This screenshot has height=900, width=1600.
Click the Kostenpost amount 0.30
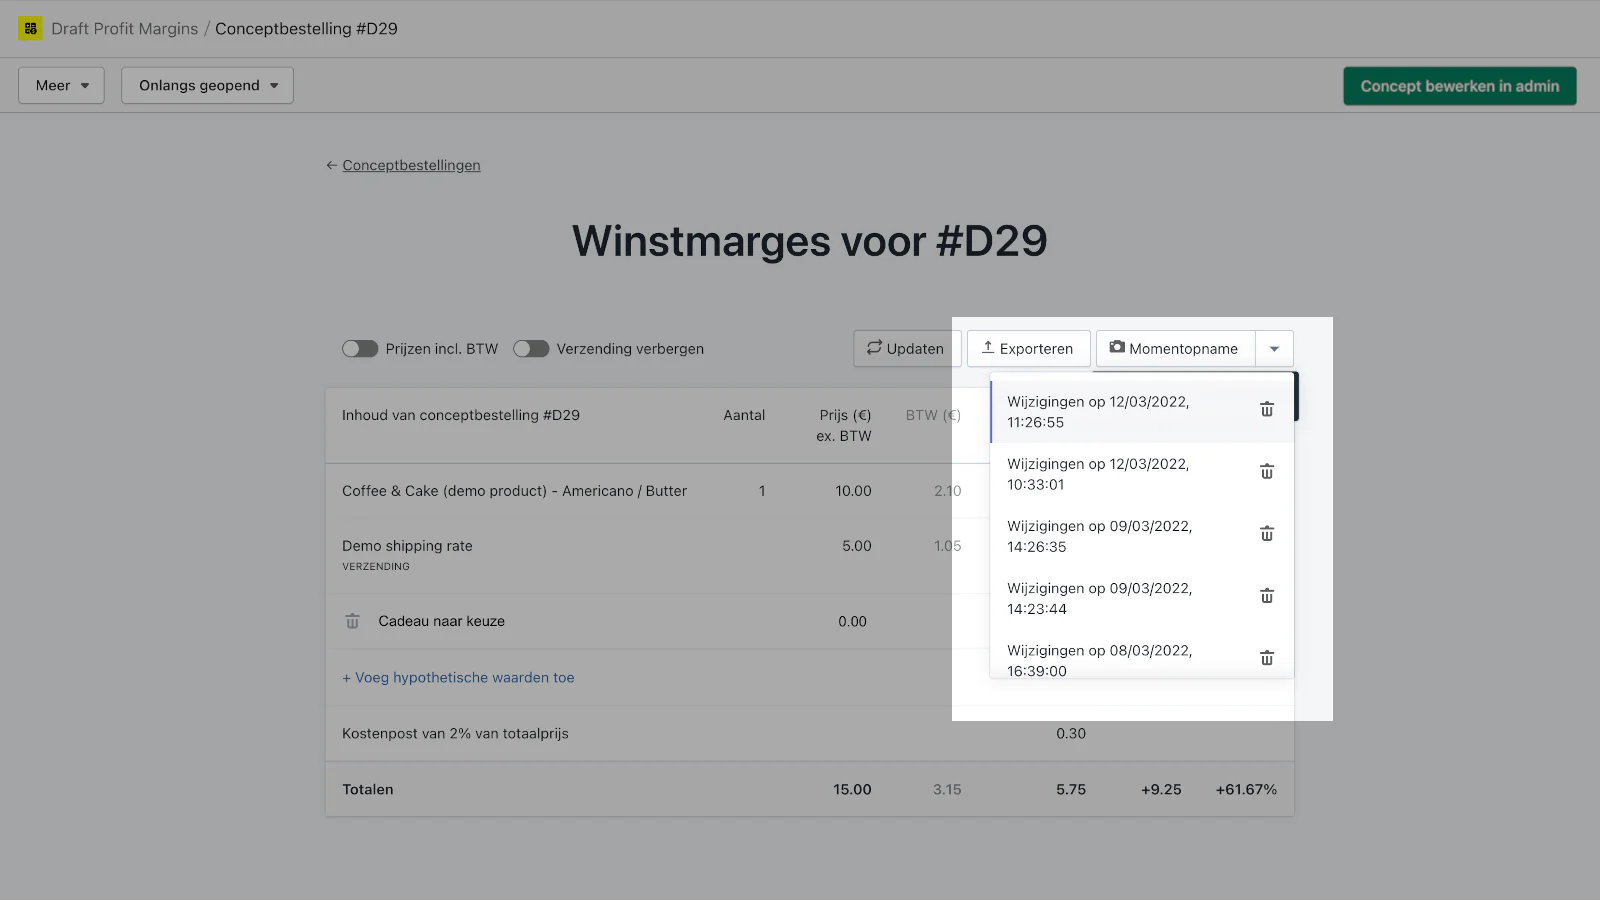click(x=1071, y=733)
